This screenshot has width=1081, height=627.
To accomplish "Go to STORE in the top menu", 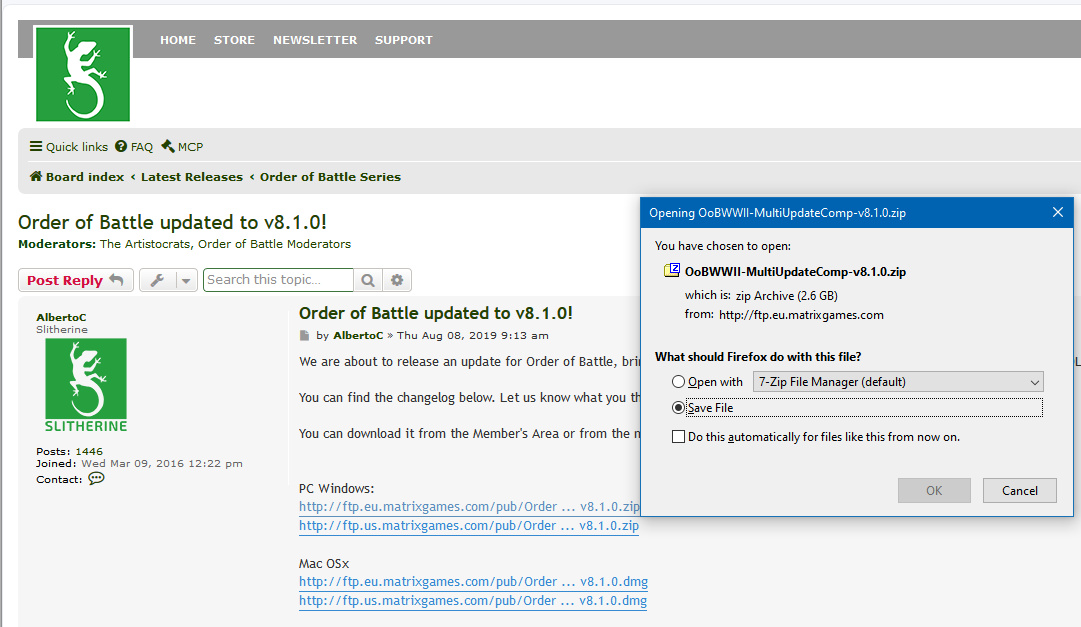I will (x=234, y=40).
